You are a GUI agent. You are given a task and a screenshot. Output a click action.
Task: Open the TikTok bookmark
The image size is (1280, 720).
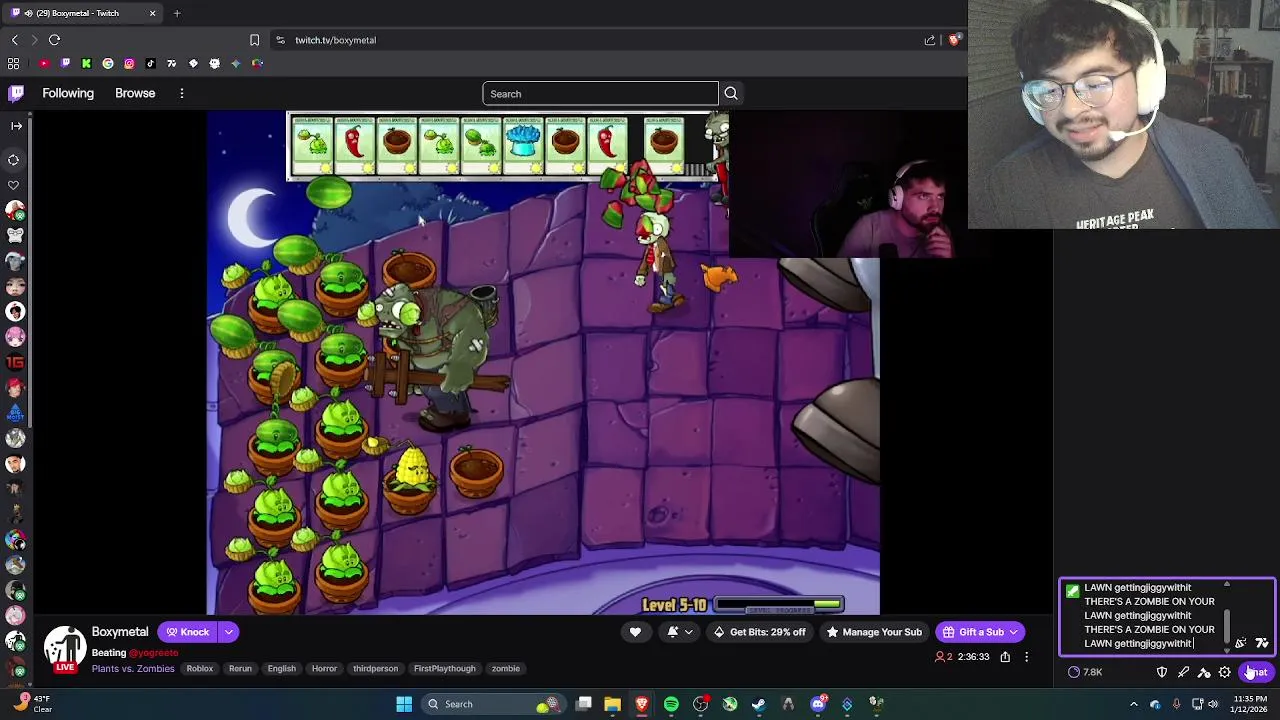150,64
